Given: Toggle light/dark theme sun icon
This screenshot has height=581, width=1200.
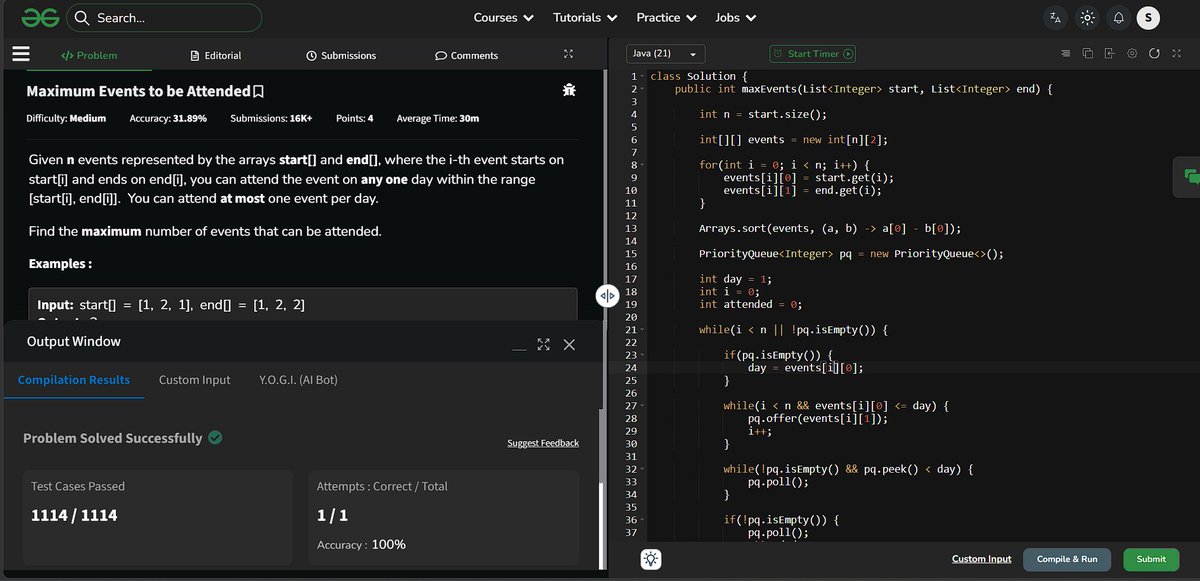Looking at the screenshot, I should point(1088,17).
